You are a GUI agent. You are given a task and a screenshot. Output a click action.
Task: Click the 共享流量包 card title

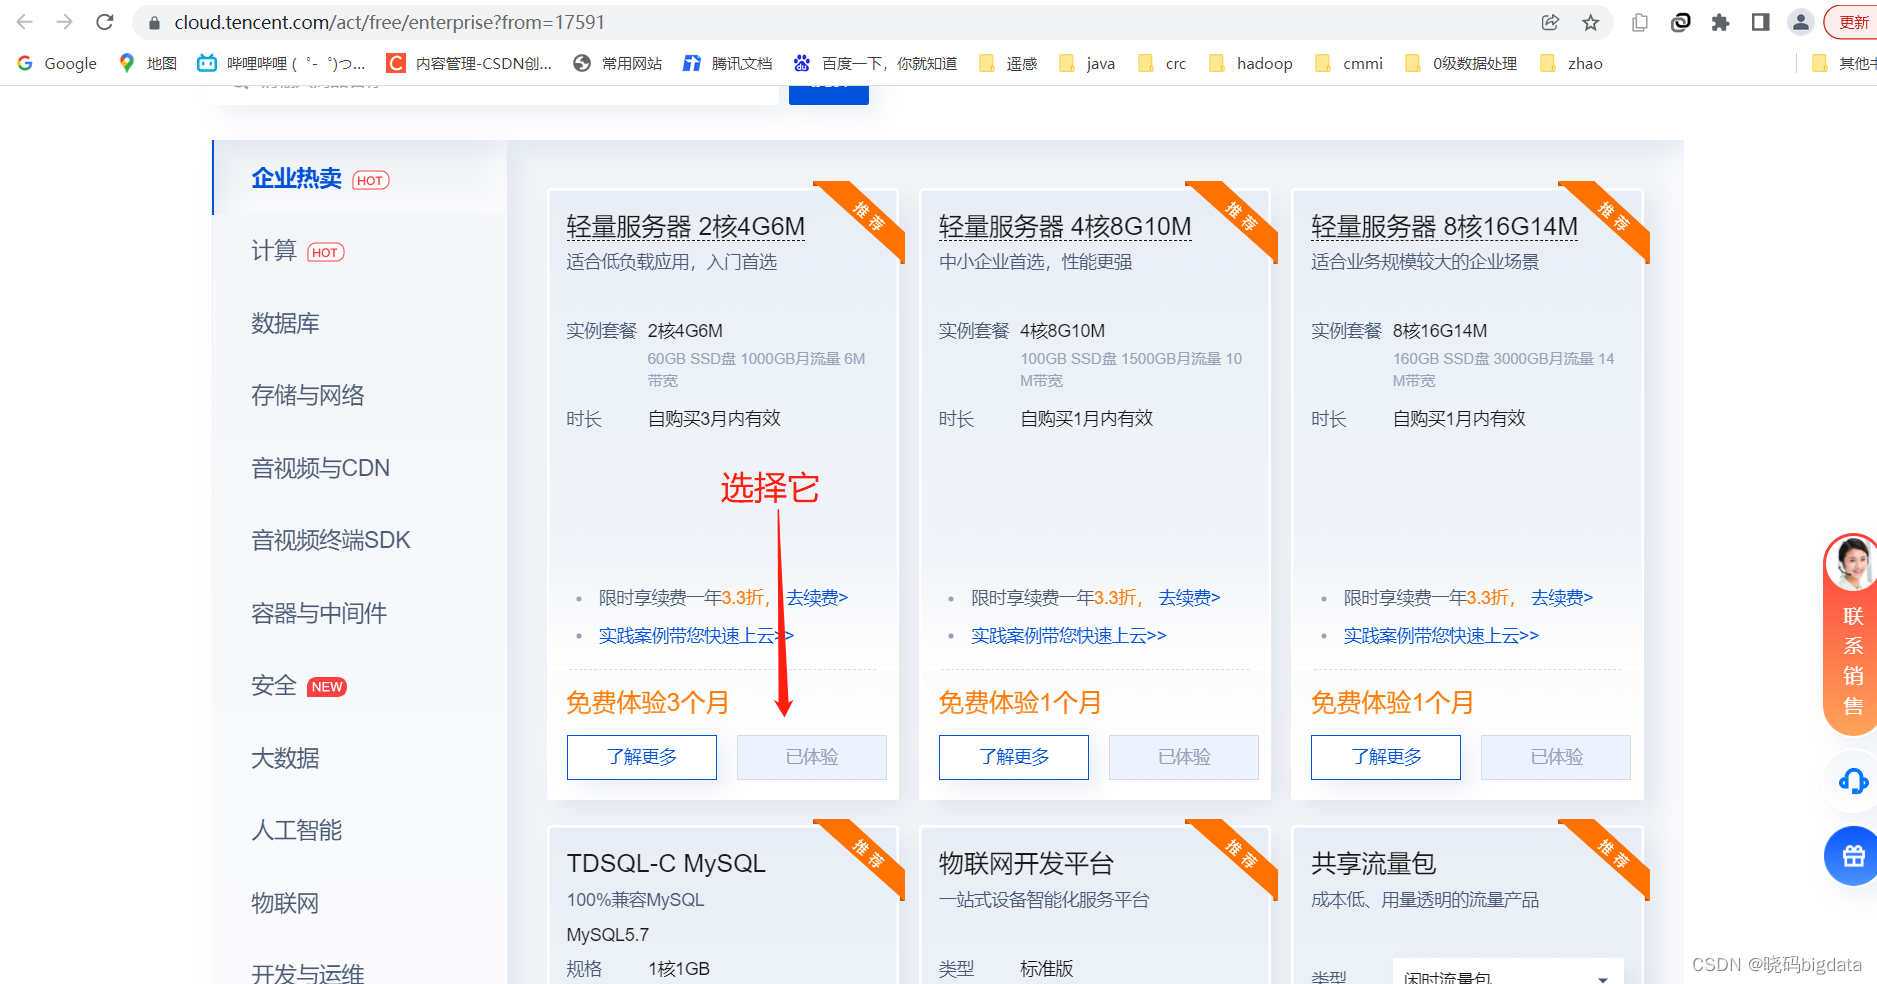pos(1373,864)
